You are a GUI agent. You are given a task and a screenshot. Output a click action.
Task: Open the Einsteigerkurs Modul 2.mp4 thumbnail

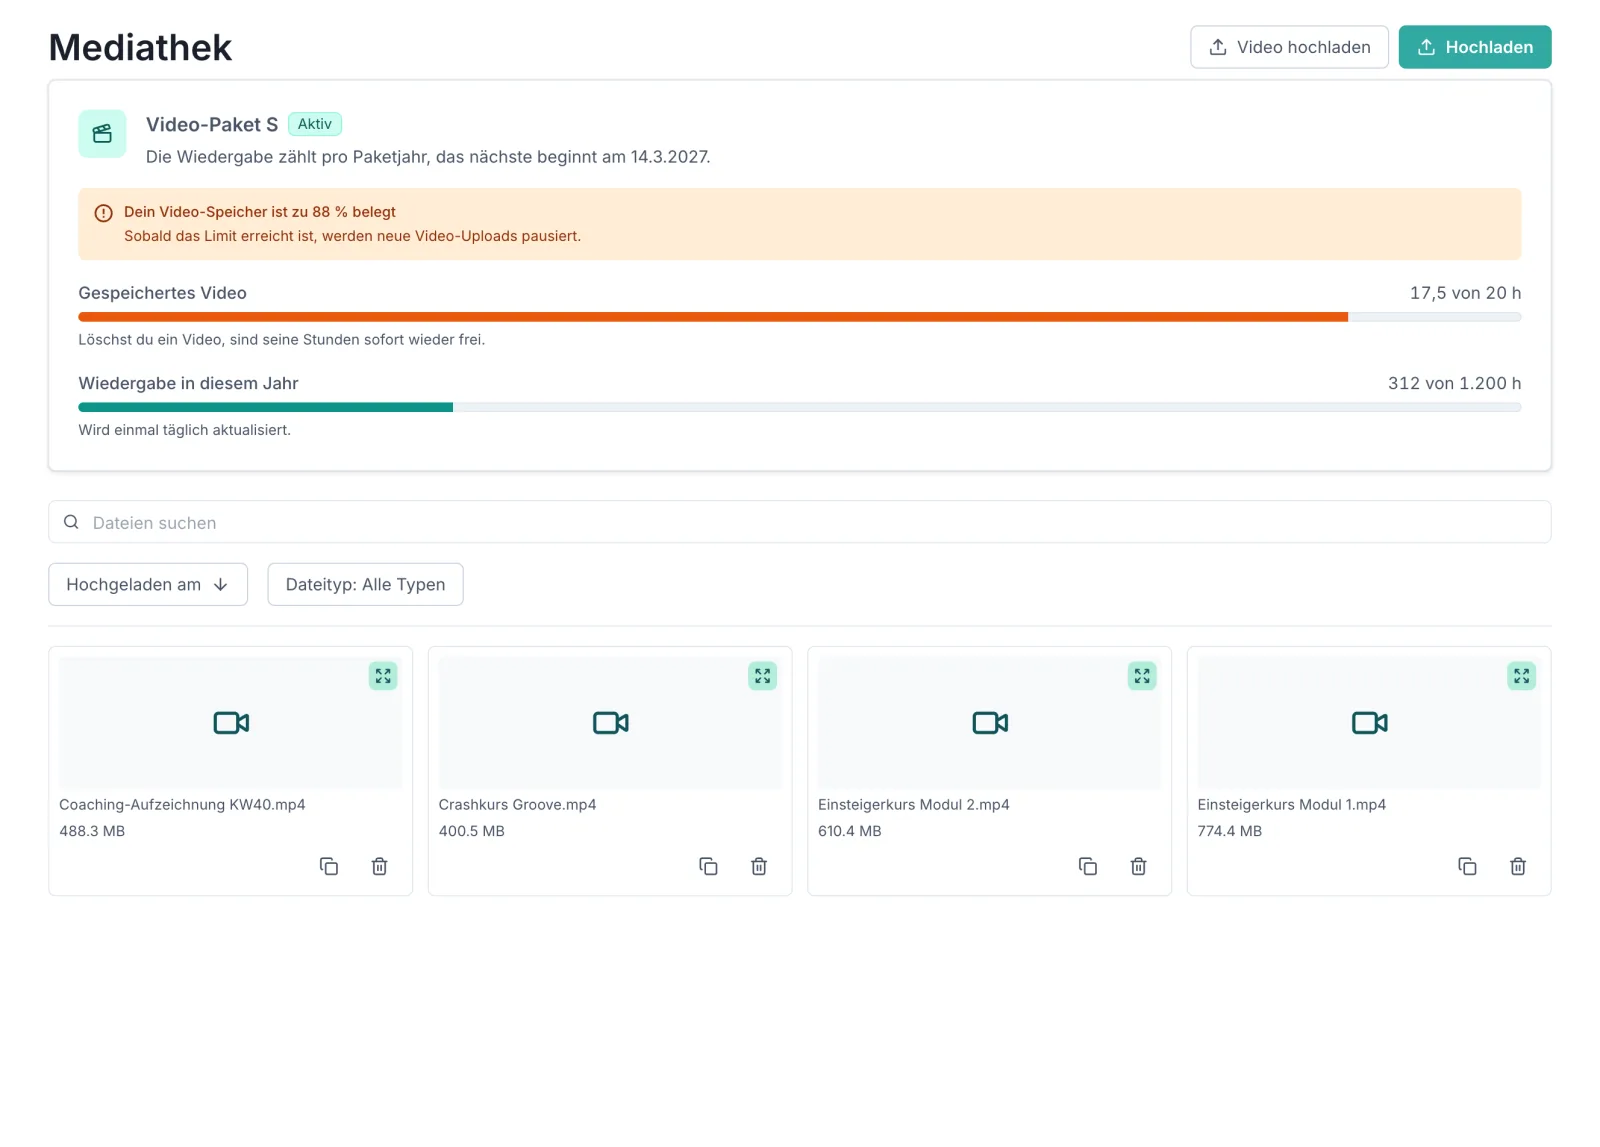[x=990, y=723]
